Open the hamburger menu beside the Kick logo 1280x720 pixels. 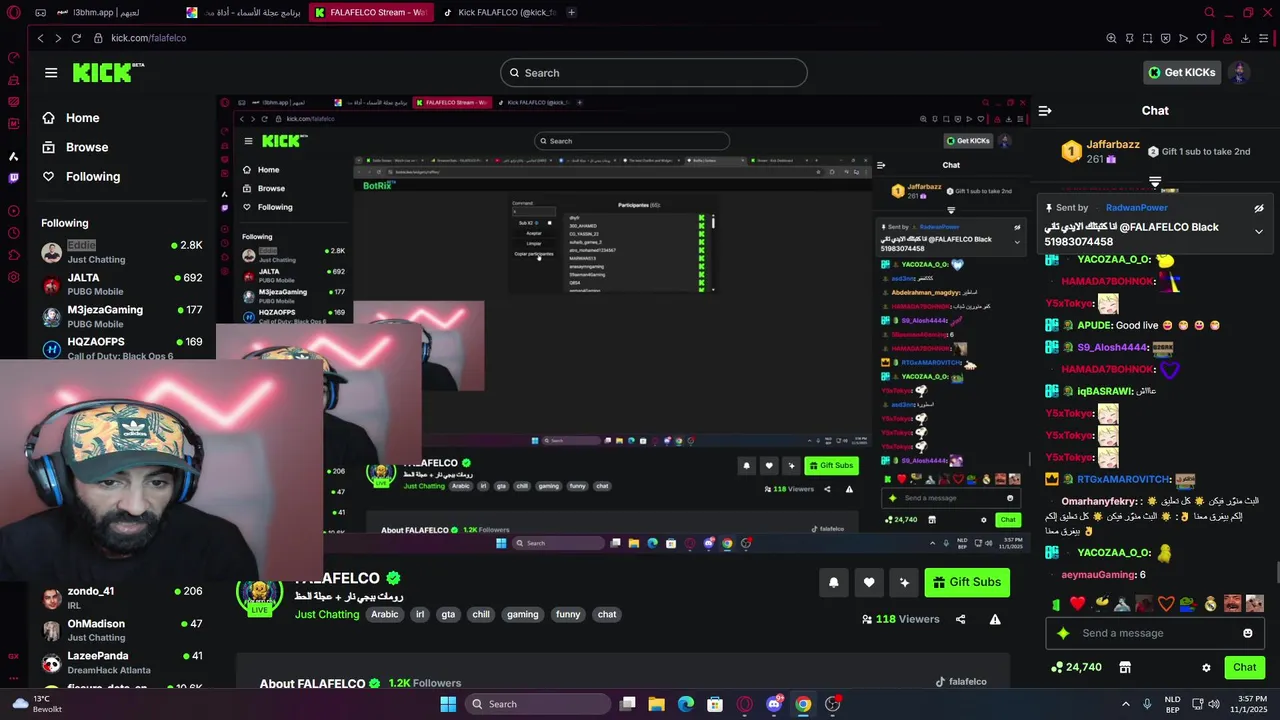[51, 72]
